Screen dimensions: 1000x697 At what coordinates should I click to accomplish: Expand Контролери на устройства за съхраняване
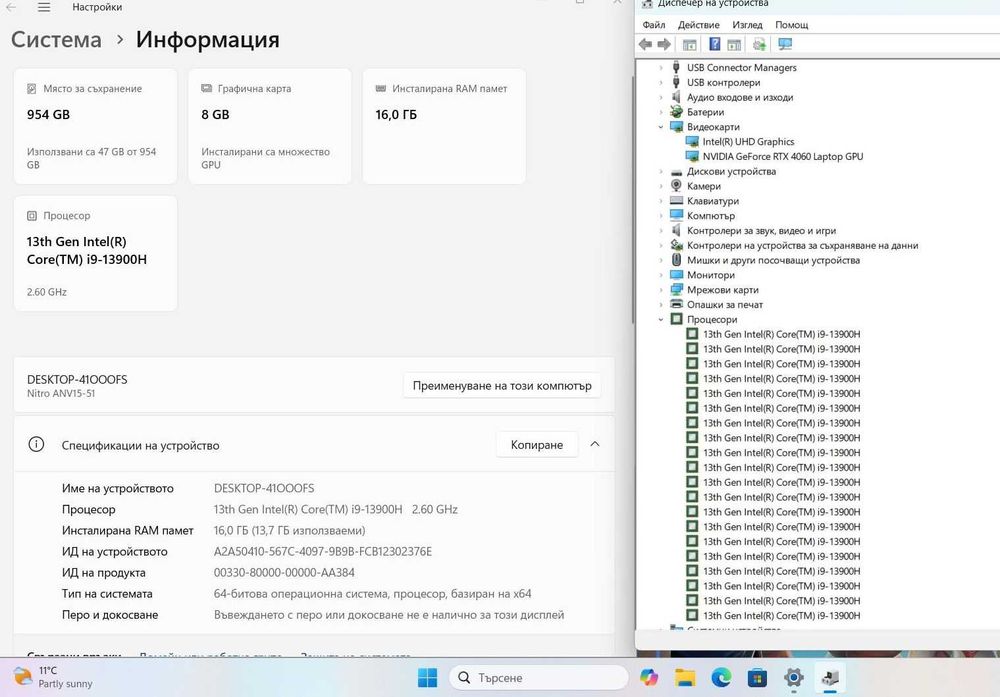pos(661,246)
